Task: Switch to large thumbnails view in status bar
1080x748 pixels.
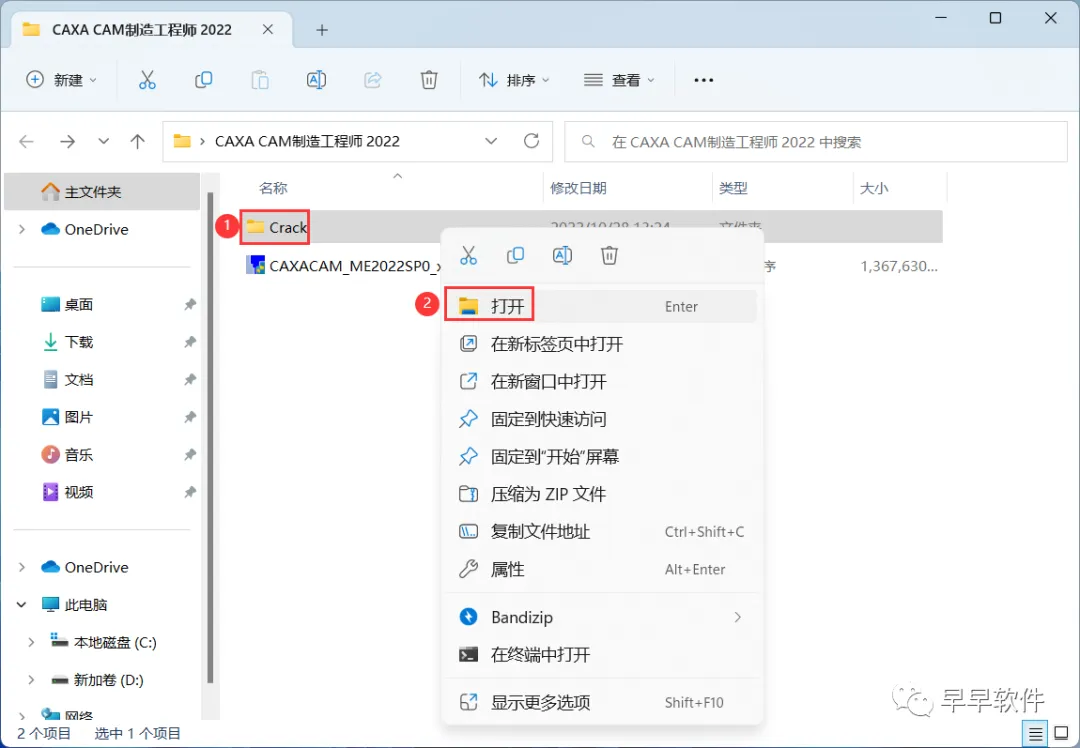Action: click(x=1061, y=734)
